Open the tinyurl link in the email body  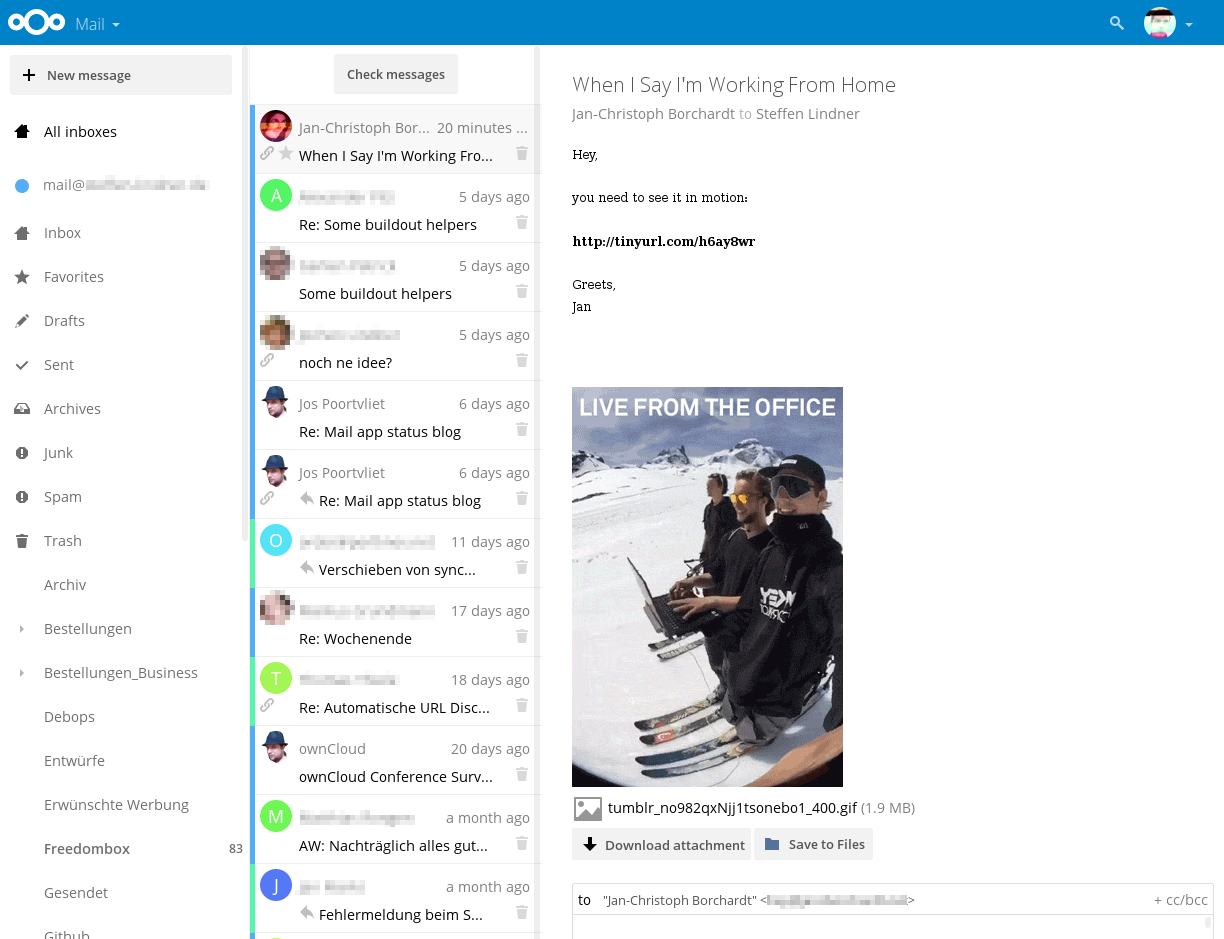tap(663, 241)
